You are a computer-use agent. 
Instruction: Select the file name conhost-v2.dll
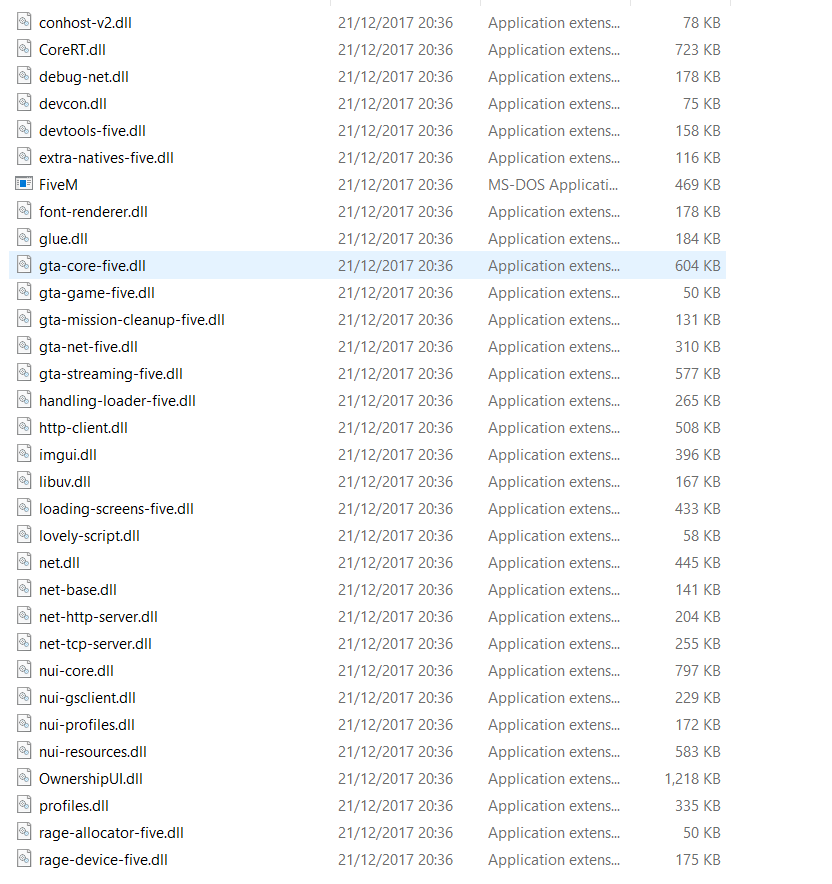point(85,23)
